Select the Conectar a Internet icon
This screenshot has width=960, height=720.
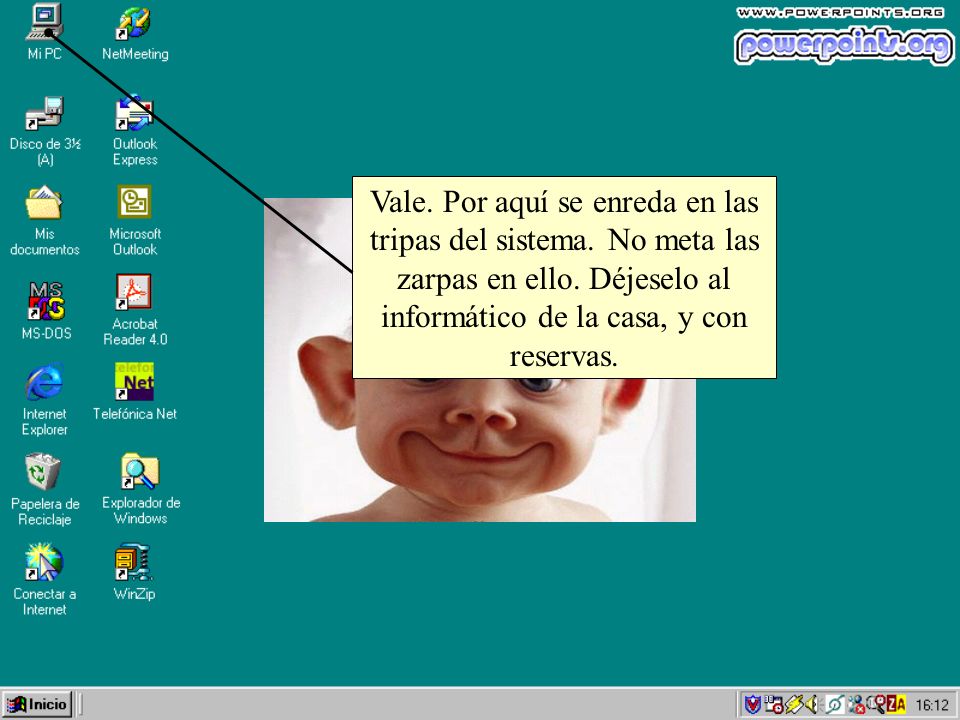coord(44,579)
